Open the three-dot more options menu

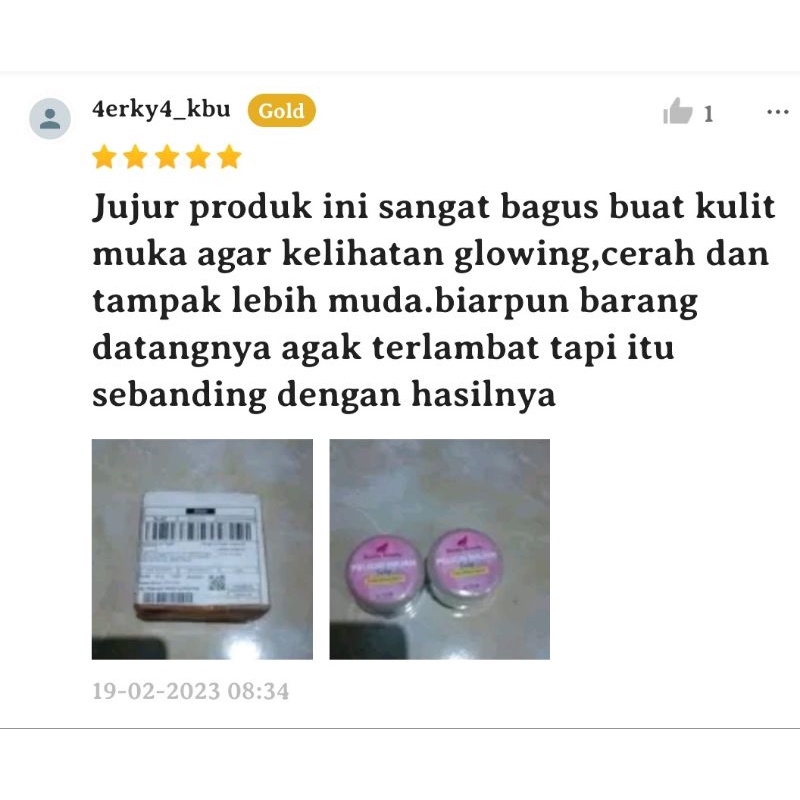point(778,112)
